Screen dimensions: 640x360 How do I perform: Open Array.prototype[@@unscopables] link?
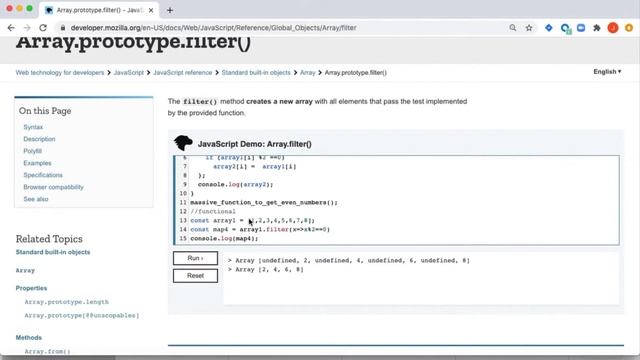point(82,316)
